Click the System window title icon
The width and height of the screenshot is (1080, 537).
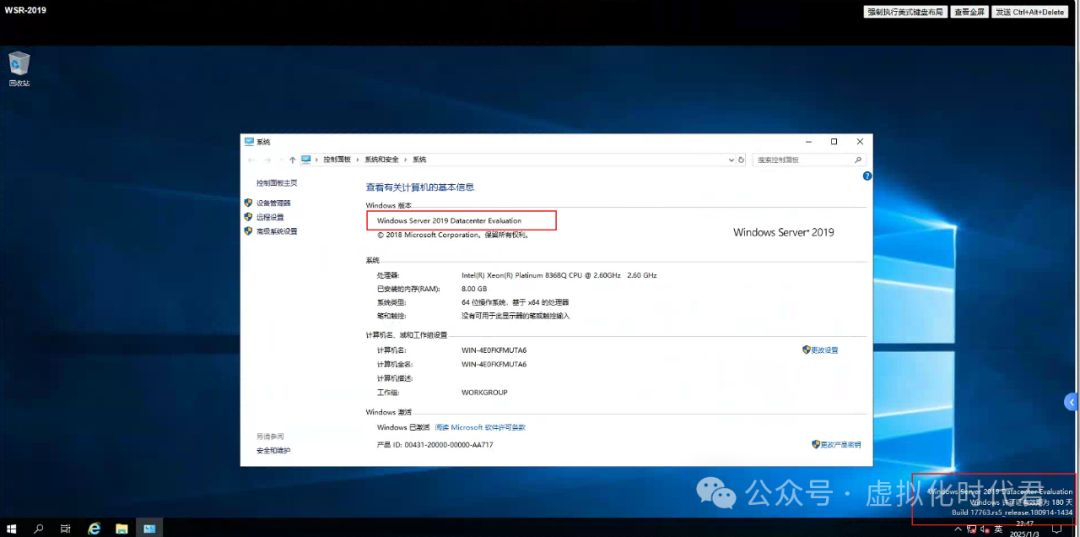249,141
